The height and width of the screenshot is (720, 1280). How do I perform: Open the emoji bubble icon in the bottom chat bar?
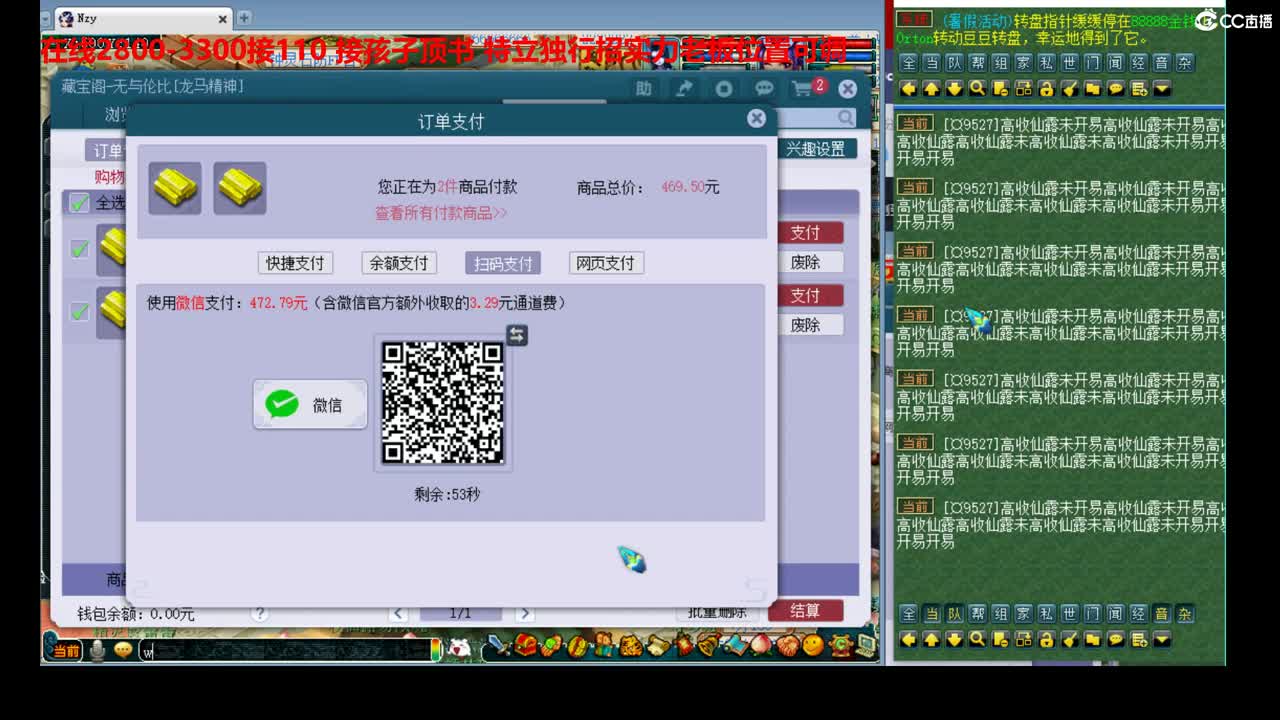click(x=123, y=650)
